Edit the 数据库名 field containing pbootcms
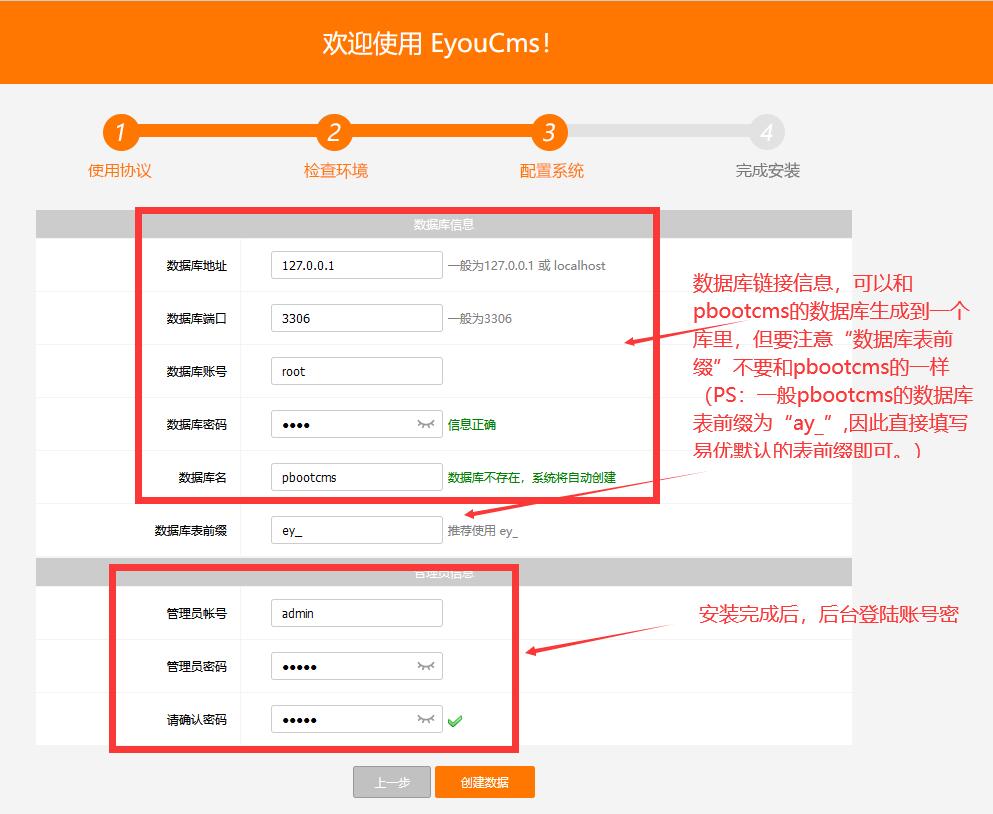Viewport: 993px width, 814px height. pos(357,477)
